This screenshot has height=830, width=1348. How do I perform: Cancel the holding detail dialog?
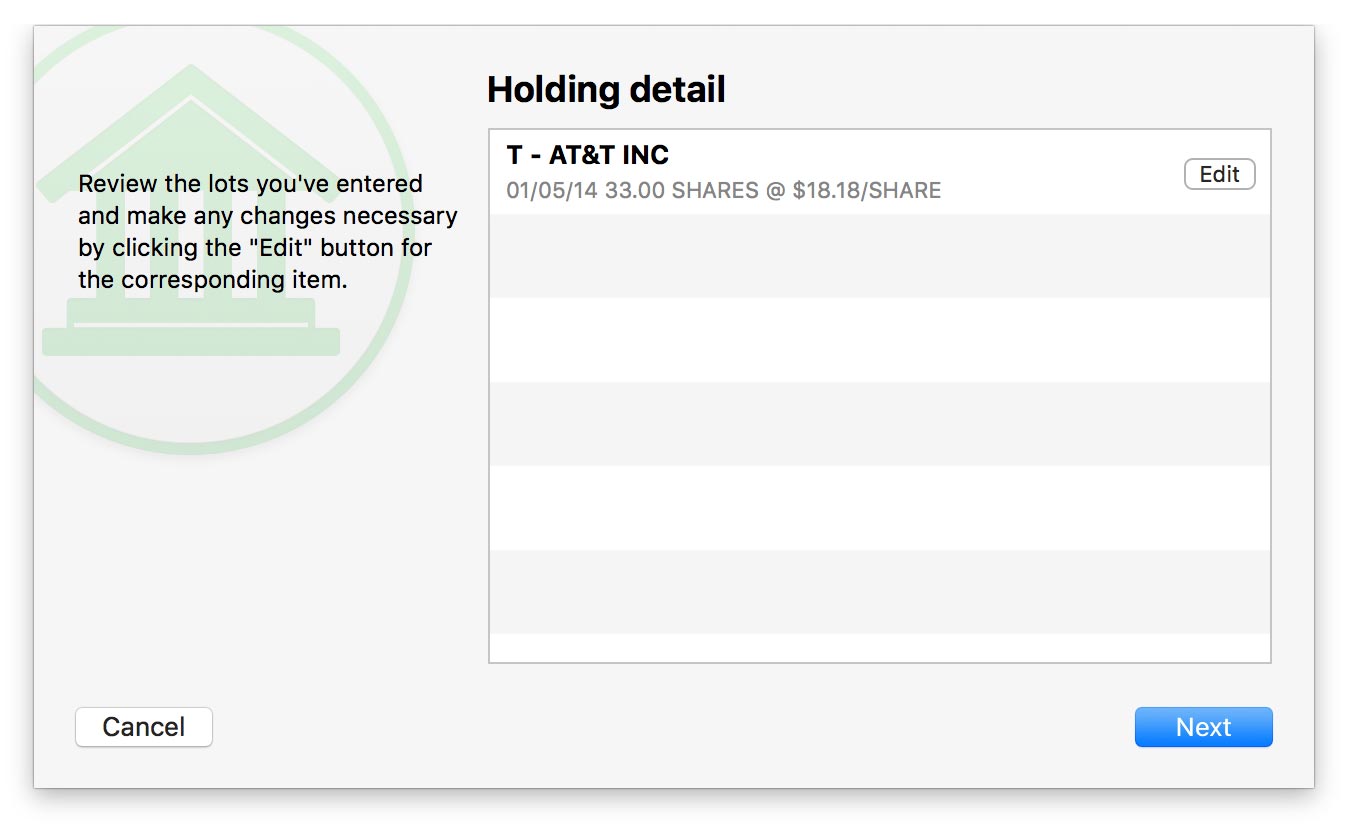tap(144, 727)
